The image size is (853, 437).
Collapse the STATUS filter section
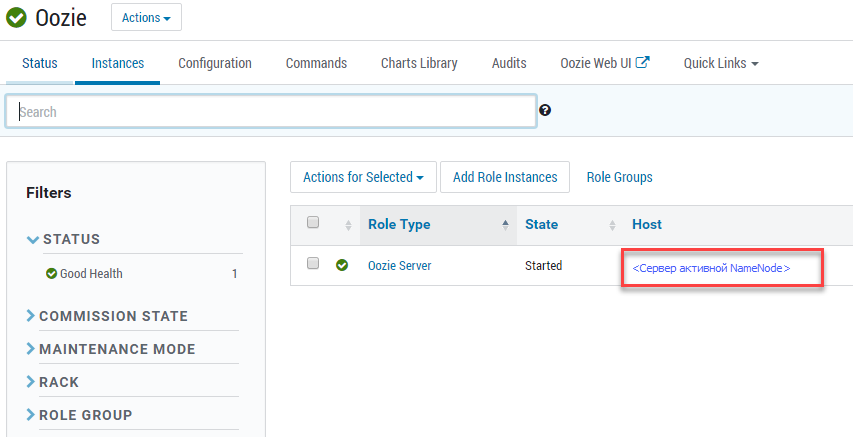pos(33,240)
